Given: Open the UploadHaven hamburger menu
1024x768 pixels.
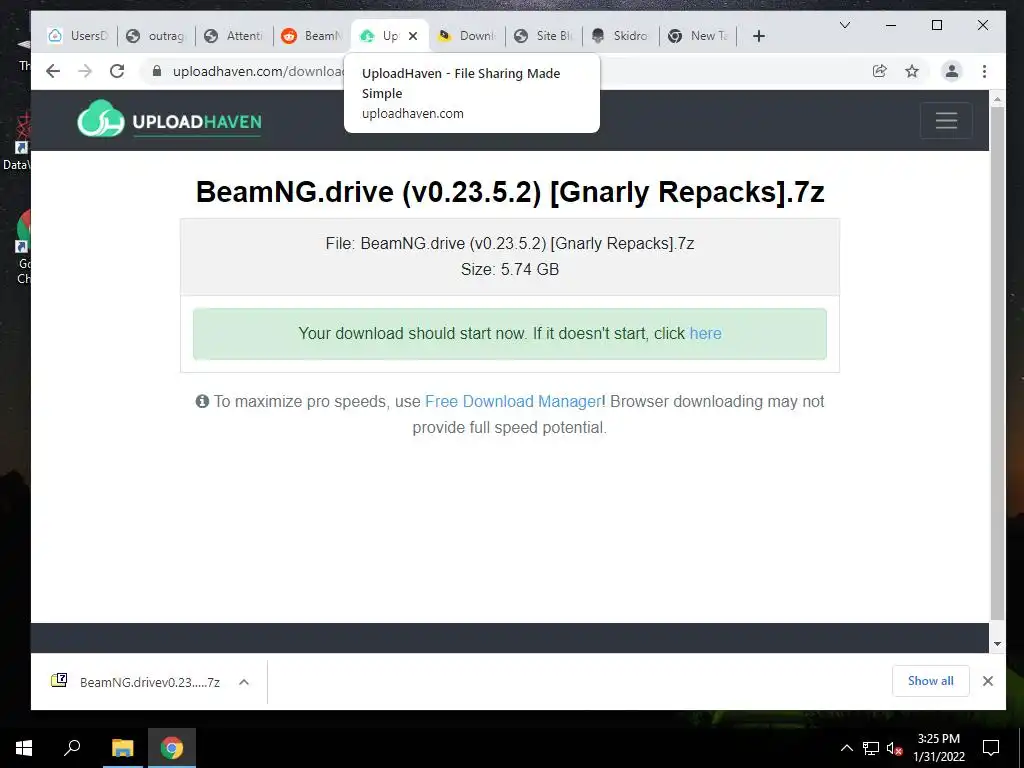Looking at the screenshot, I should [946, 121].
